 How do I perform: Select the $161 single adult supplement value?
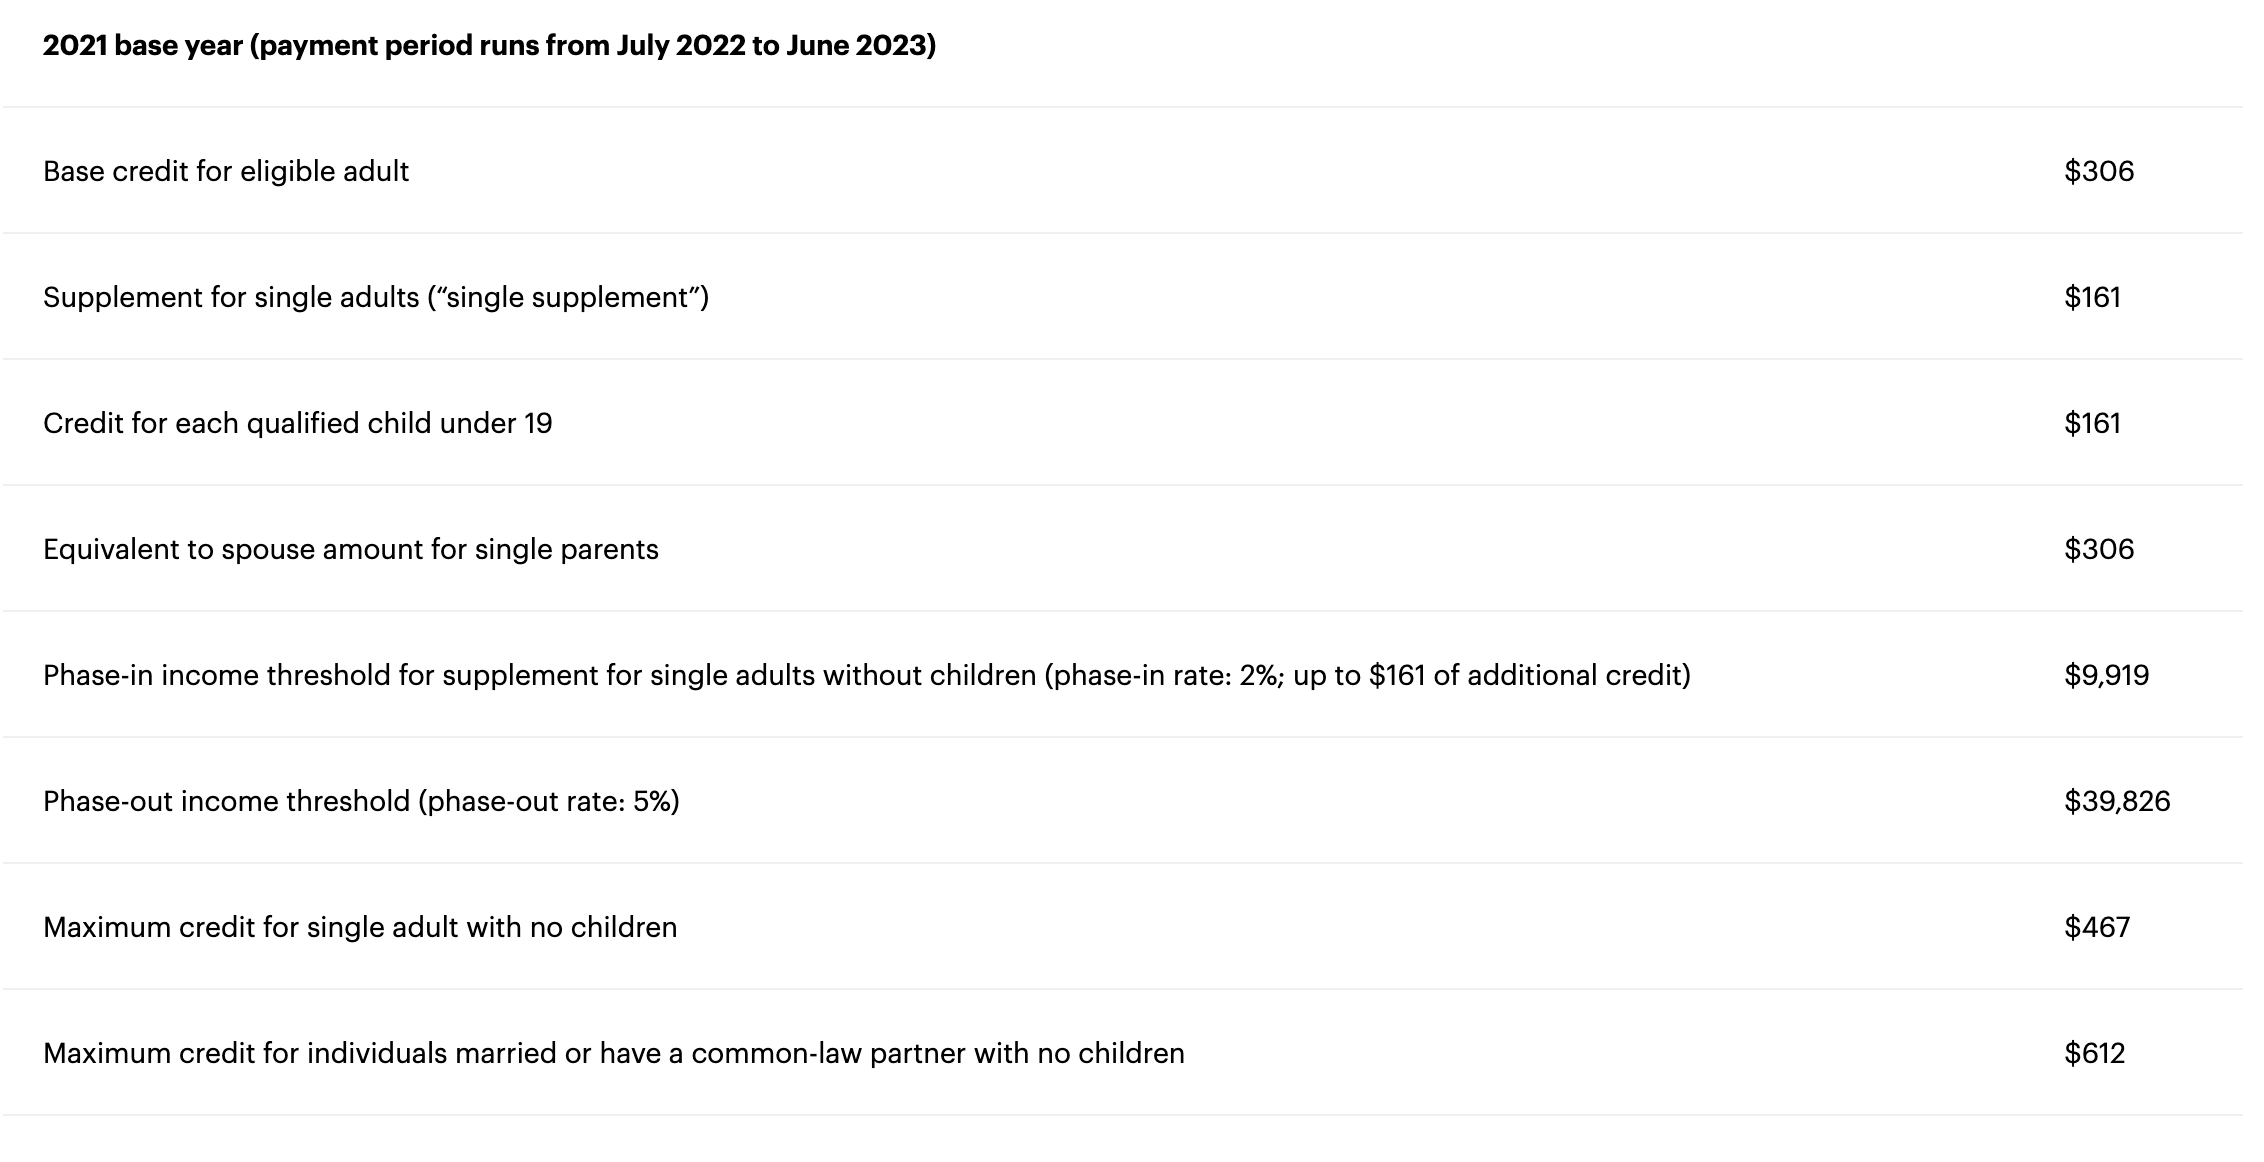2092,298
